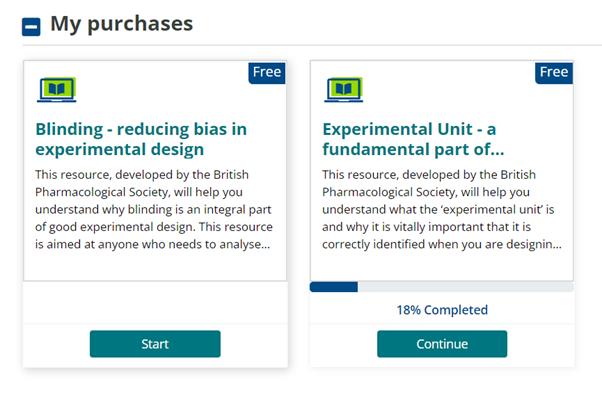This screenshot has height=393, width=602.
Task: Collapse the My purchases section using minus icon
Action: [31, 27]
